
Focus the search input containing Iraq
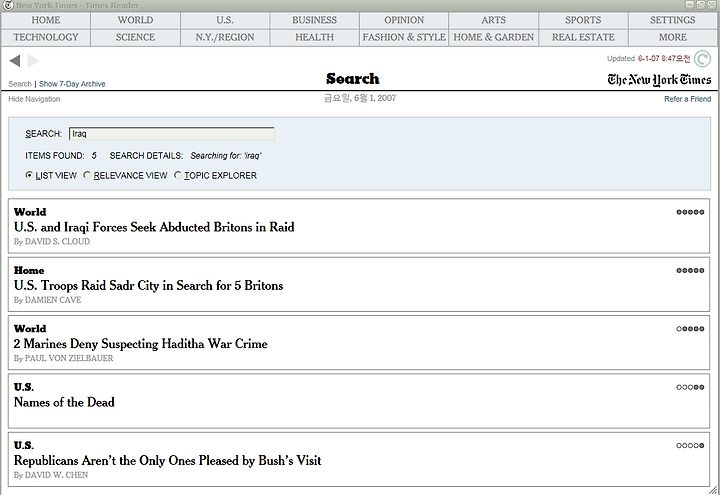(172, 134)
